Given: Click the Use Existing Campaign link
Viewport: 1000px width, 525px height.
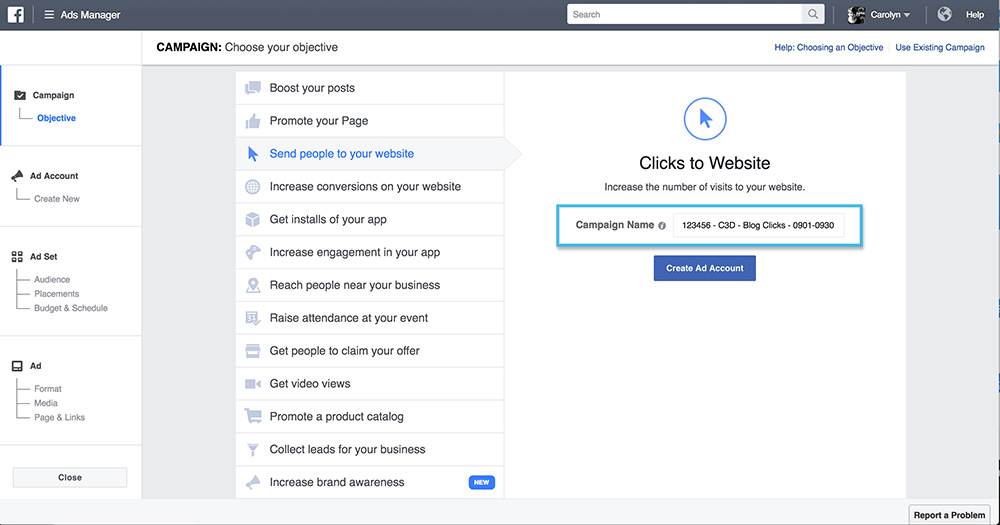Looking at the screenshot, I should 939,47.
